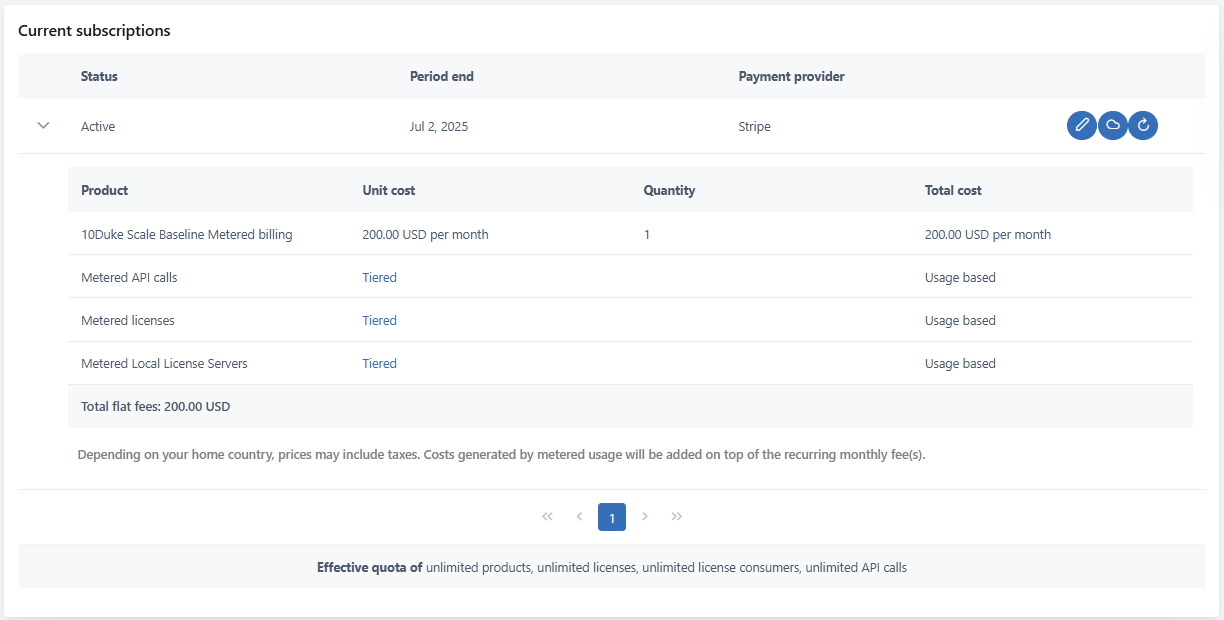Click the 200.00 USD per month total cost

pyautogui.click(x=988, y=235)
